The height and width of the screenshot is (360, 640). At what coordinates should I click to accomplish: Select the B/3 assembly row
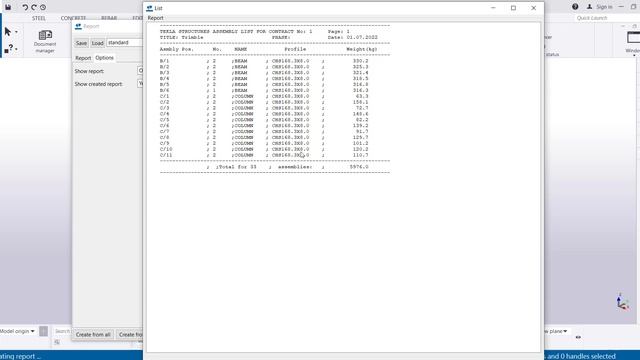click(264, 73)
